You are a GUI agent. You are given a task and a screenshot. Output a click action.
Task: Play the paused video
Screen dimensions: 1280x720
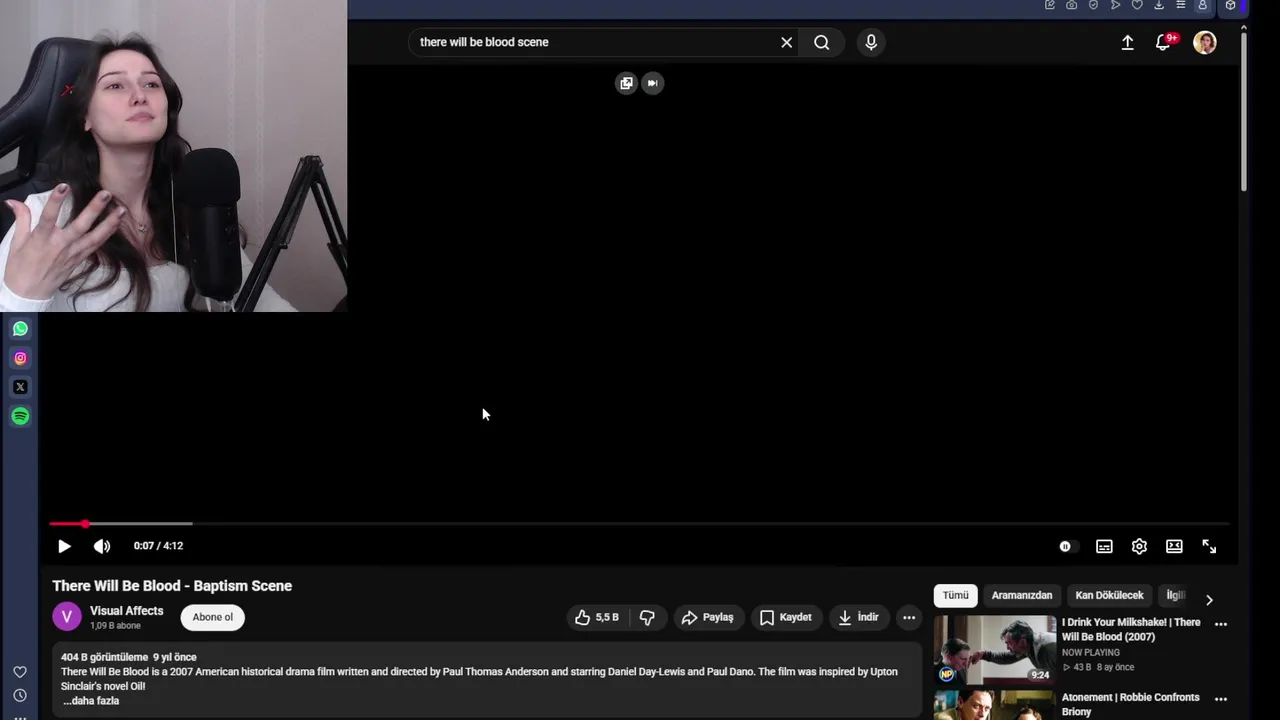(x=64, y=546)
